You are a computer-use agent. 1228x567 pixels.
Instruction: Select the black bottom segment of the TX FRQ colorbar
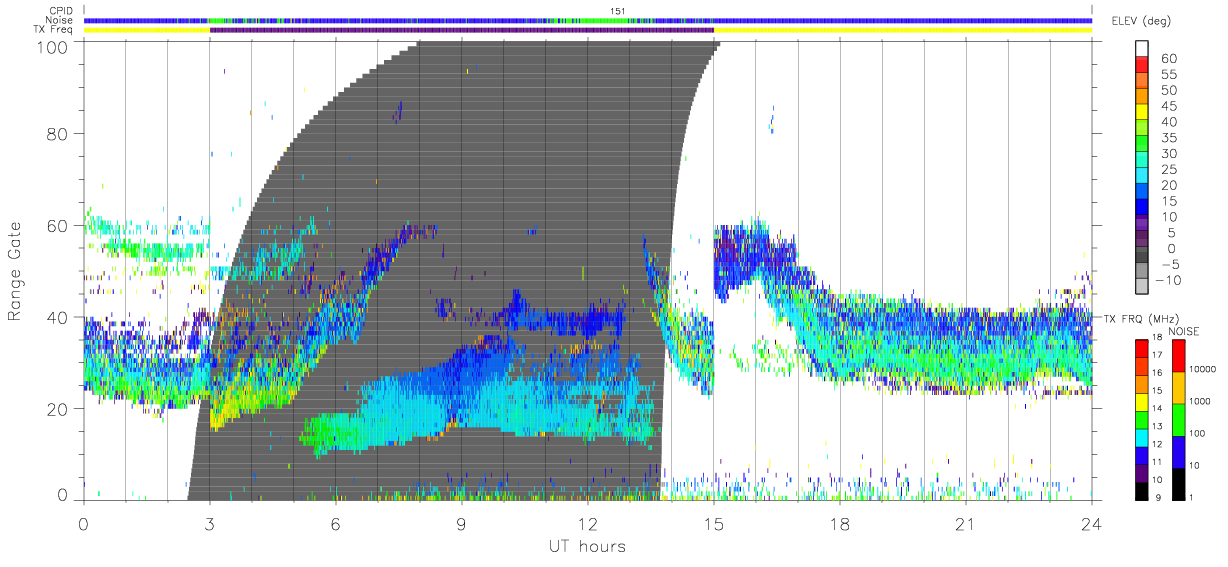[1142, 491]
